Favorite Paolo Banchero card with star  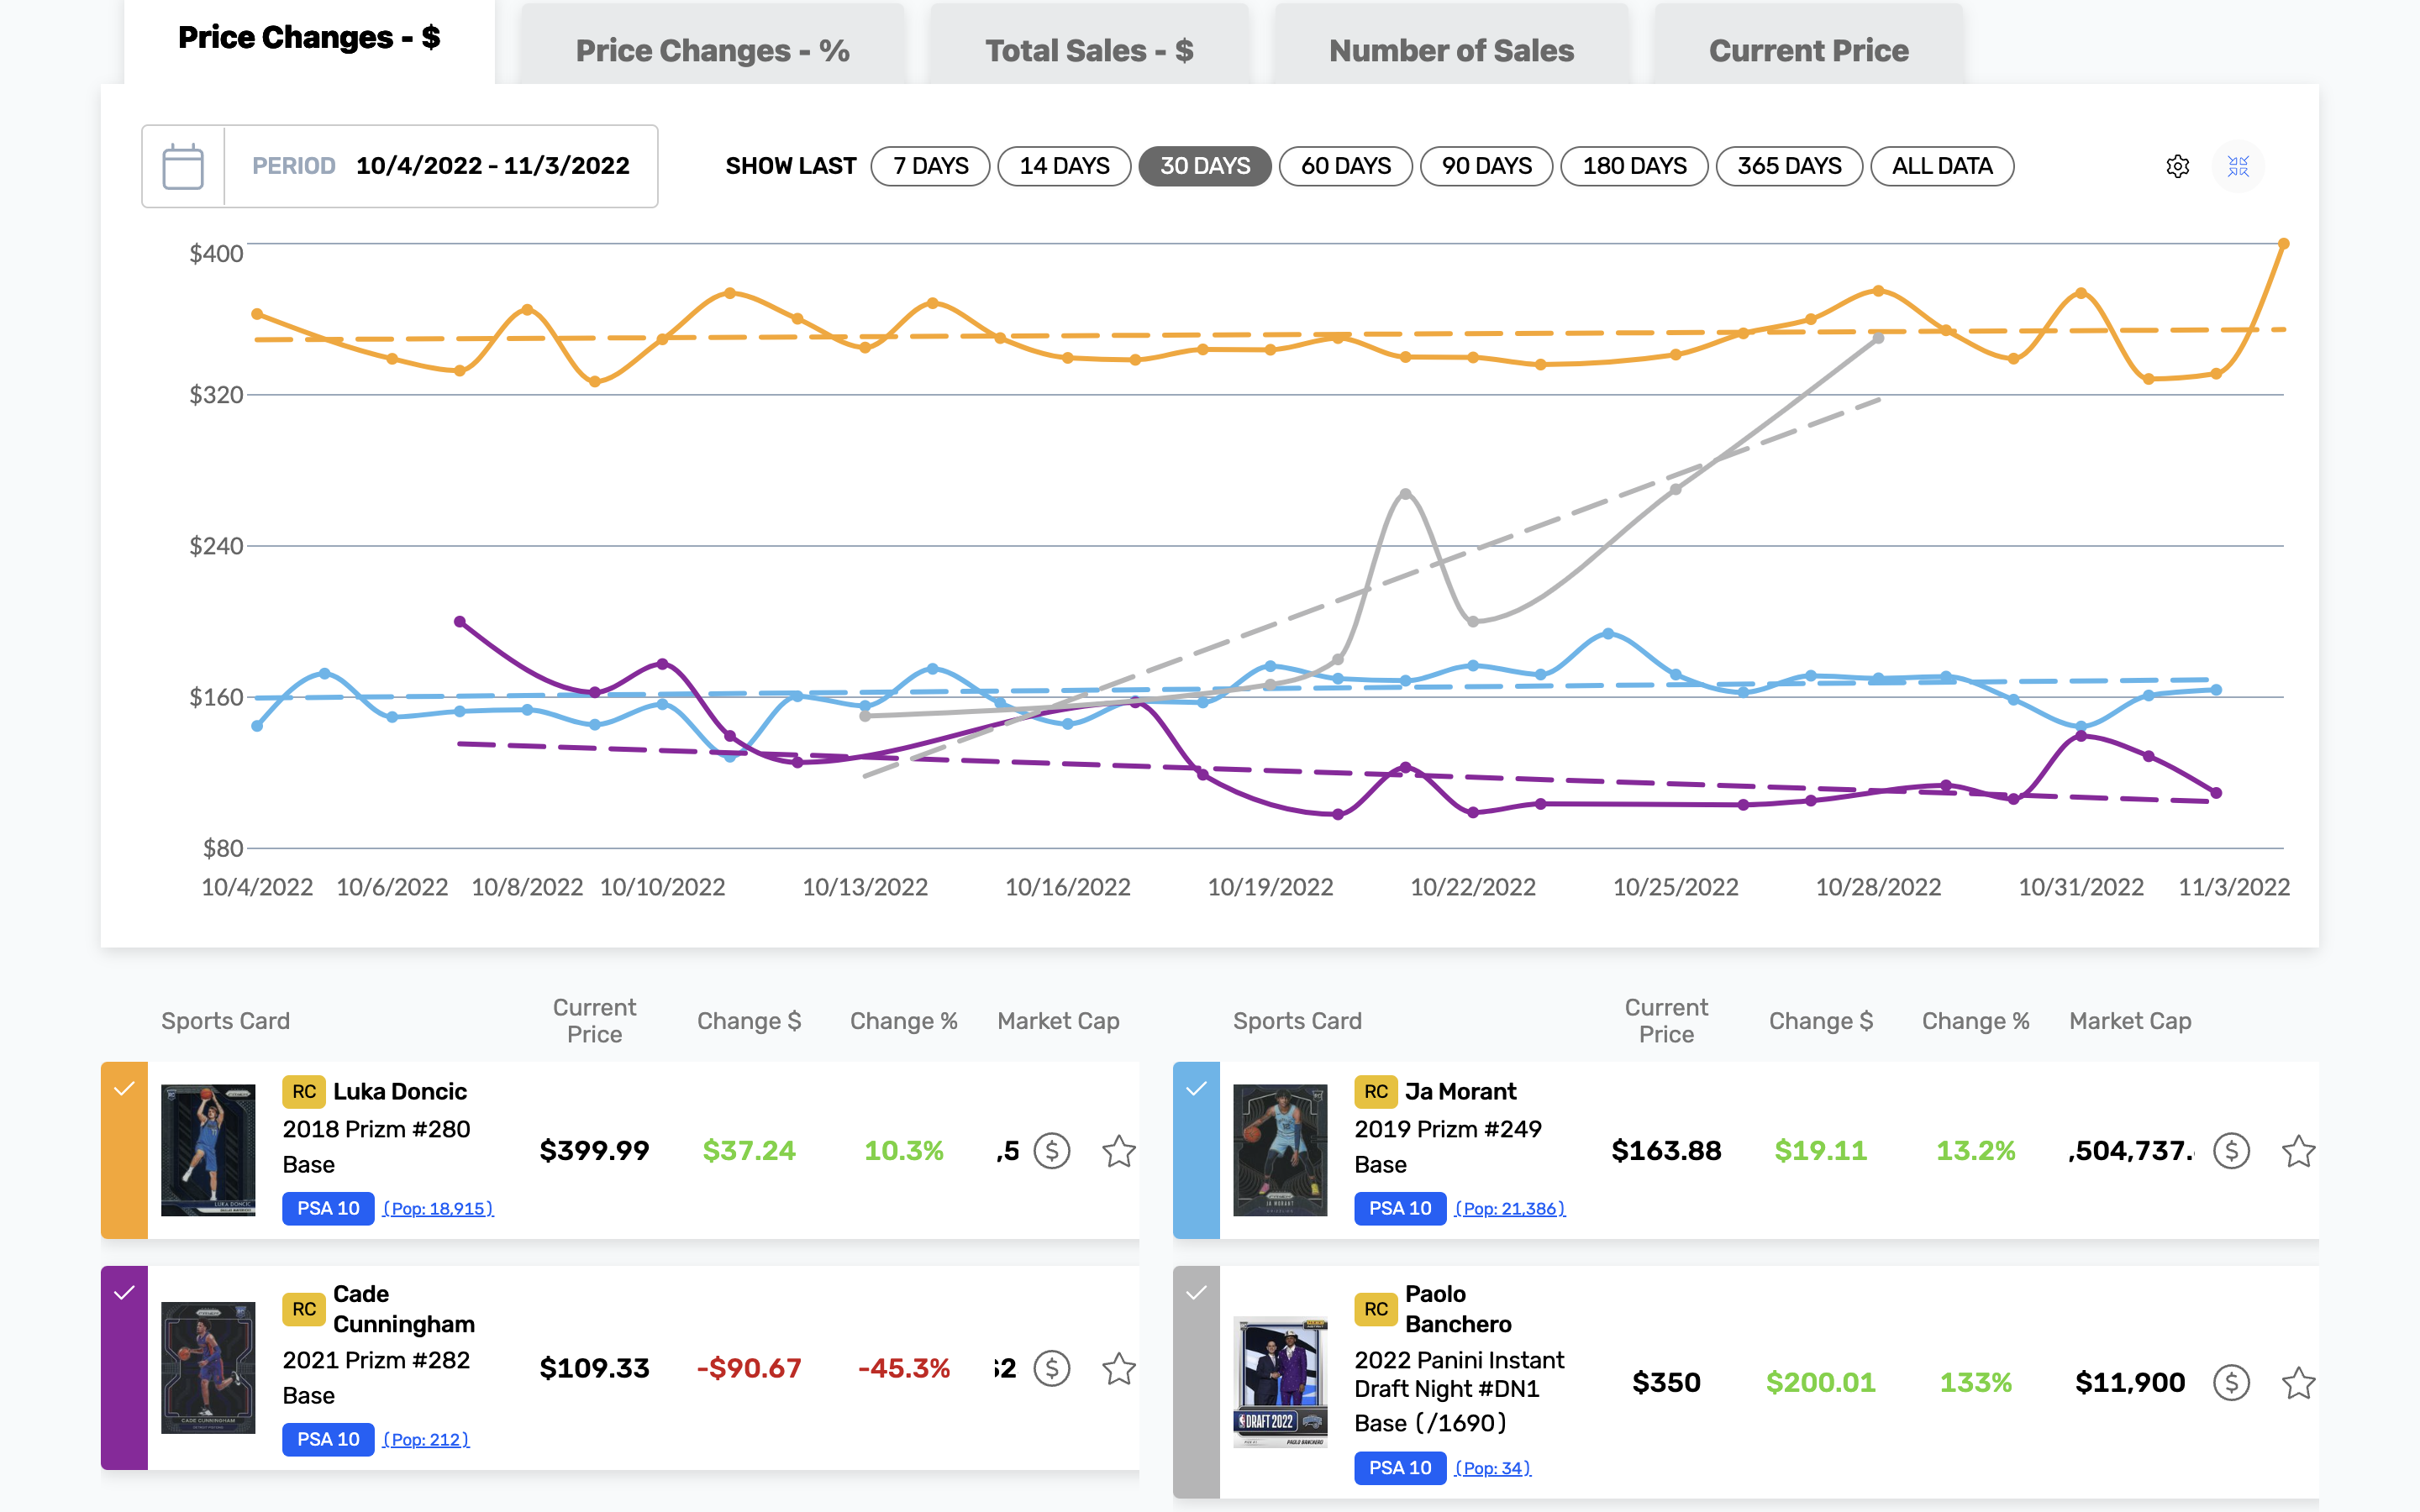tap(2299, 1383)
